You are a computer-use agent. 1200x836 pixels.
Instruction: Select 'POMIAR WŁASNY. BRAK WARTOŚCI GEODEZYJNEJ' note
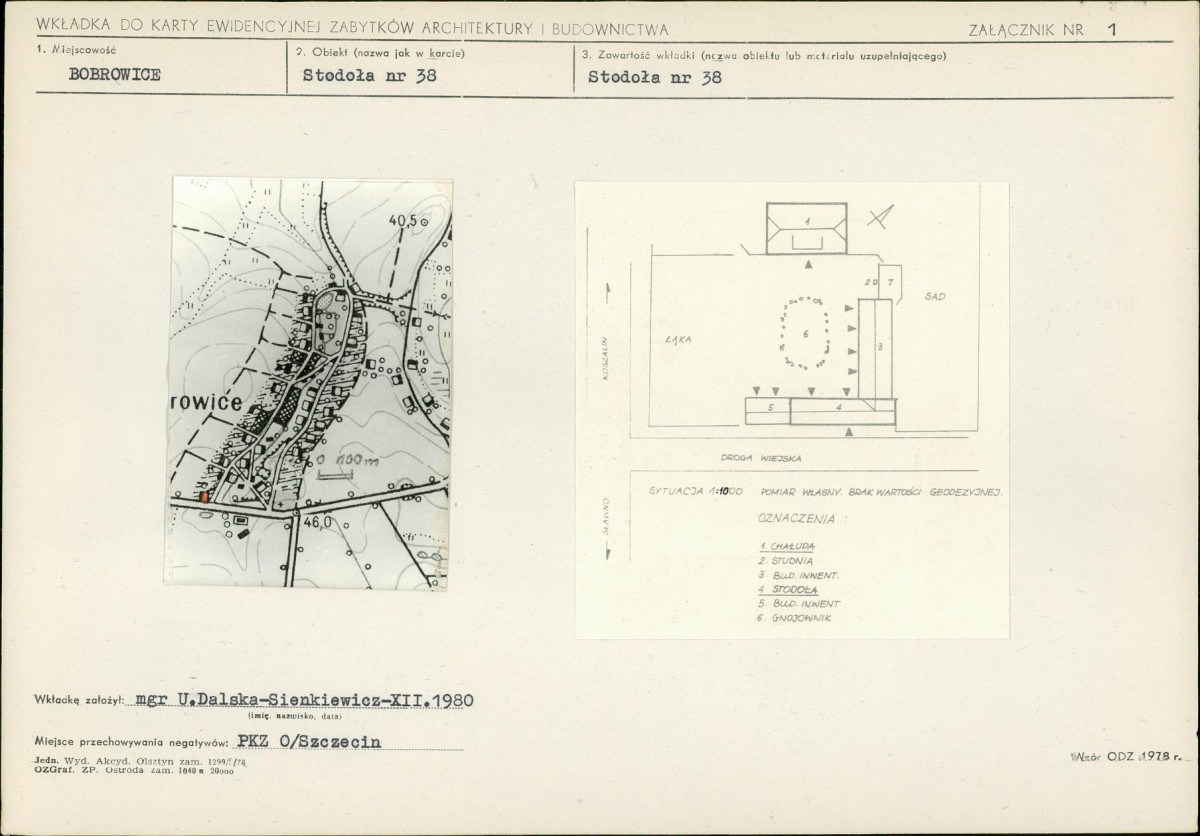[x=882, y=493]
